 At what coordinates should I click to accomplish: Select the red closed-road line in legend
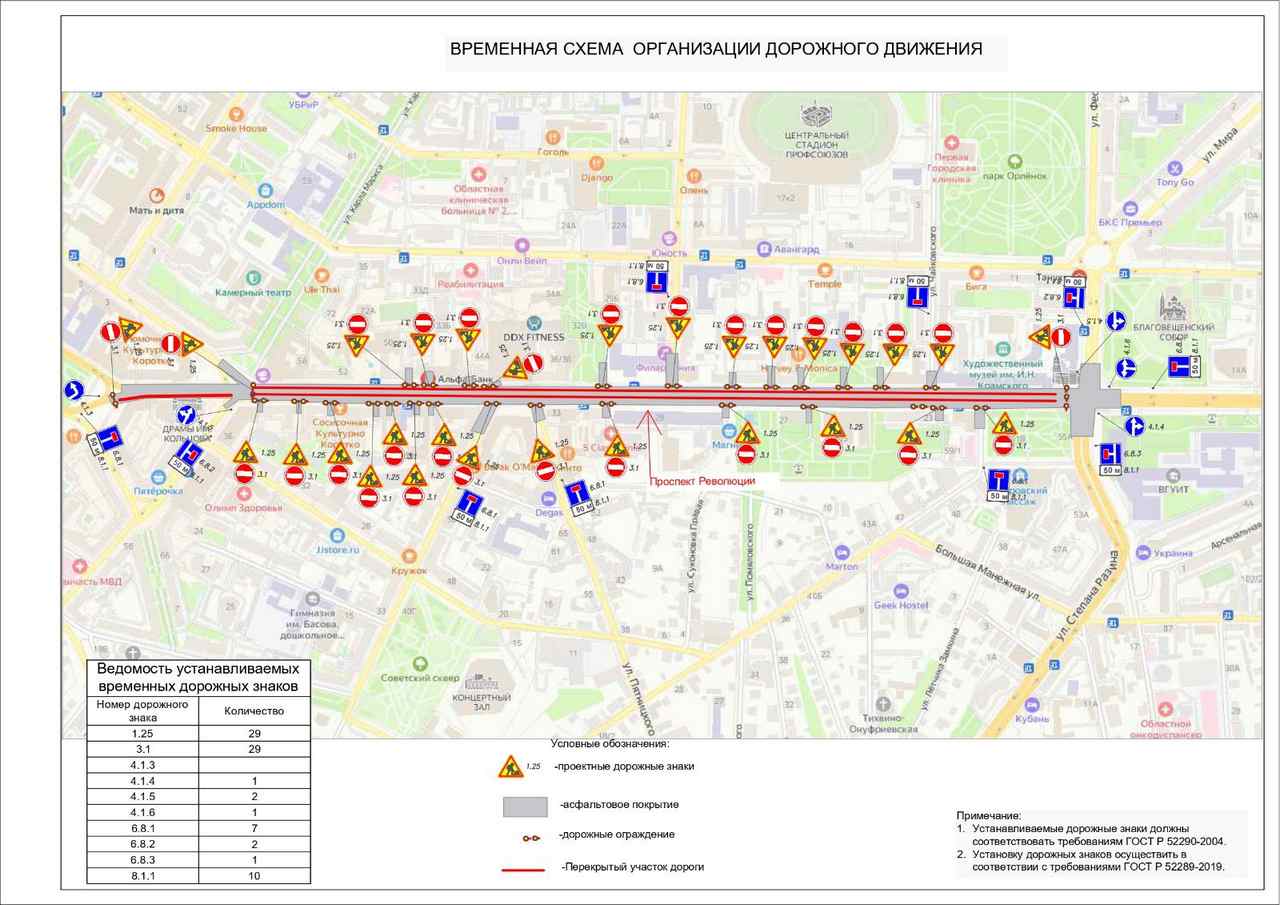[525, 868]
